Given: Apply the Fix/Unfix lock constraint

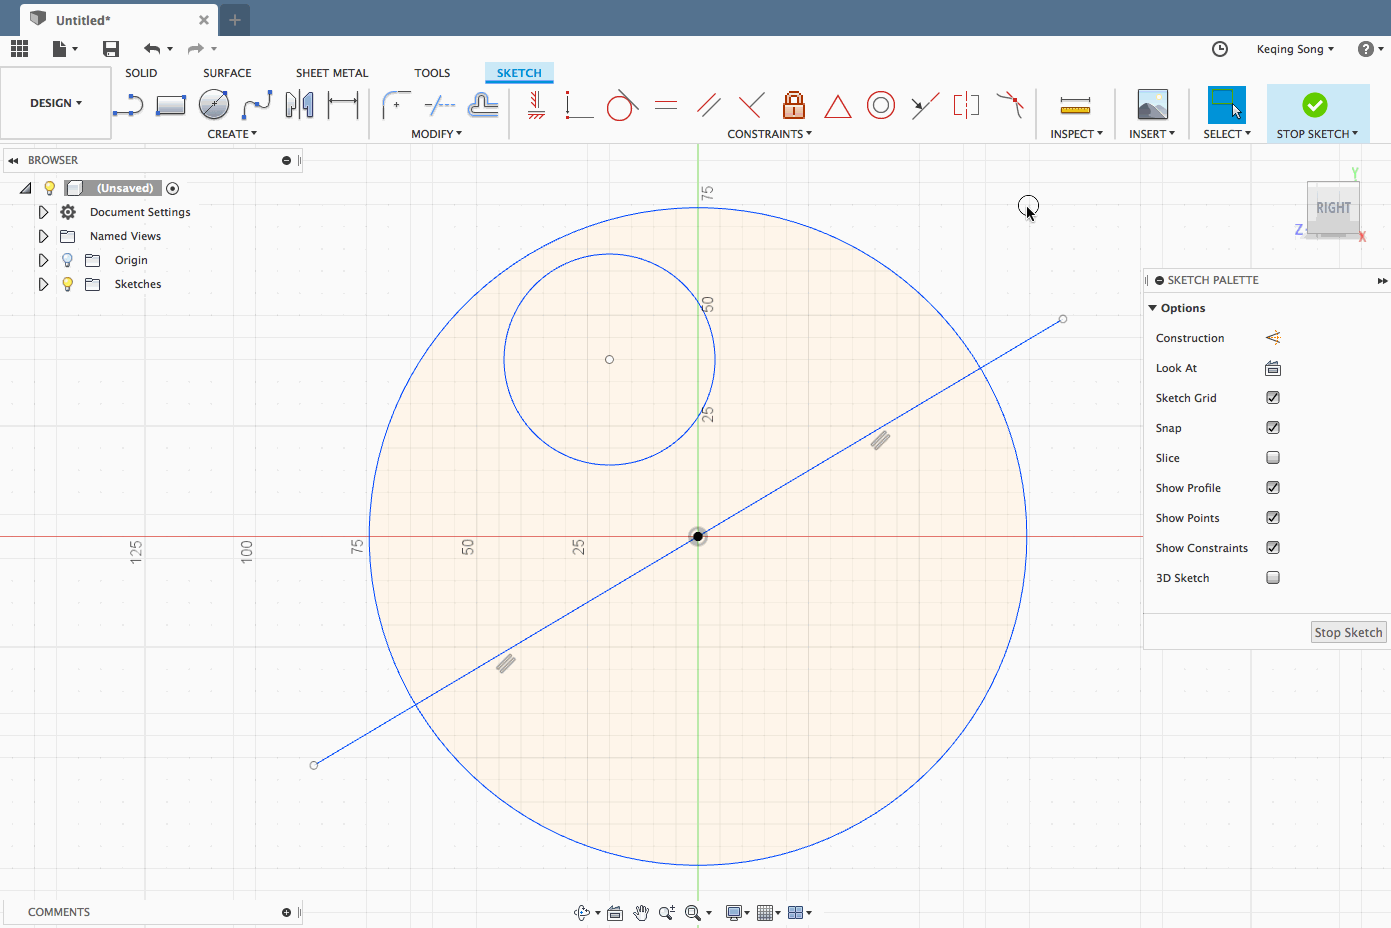Looking at the screenshot, I should click(x=794, y=105).
